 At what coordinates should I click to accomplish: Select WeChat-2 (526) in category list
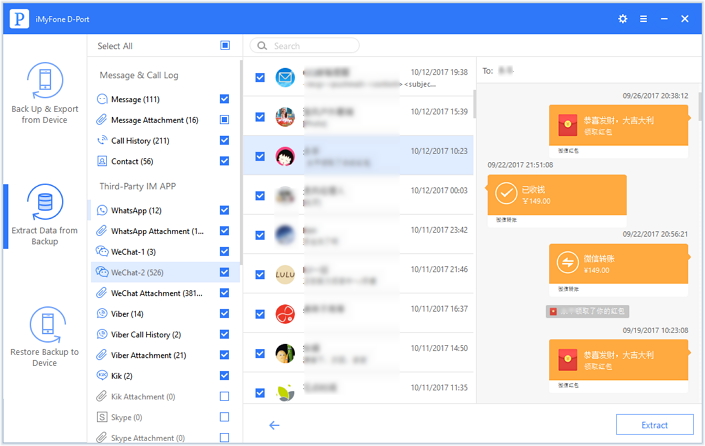coord(165,272)
